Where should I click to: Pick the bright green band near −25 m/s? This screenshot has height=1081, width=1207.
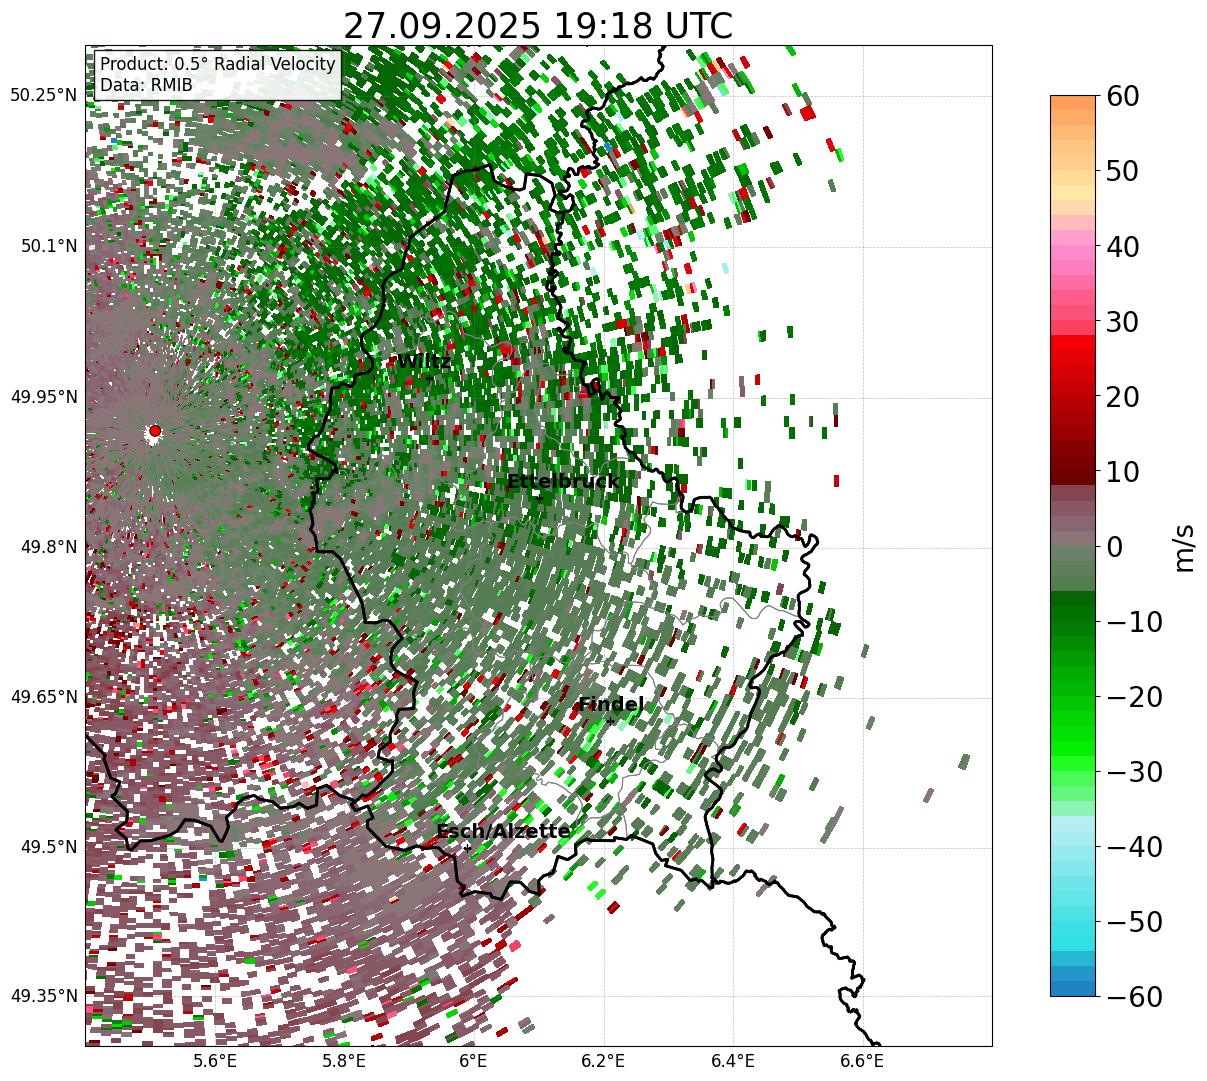tap(1073, 734)
